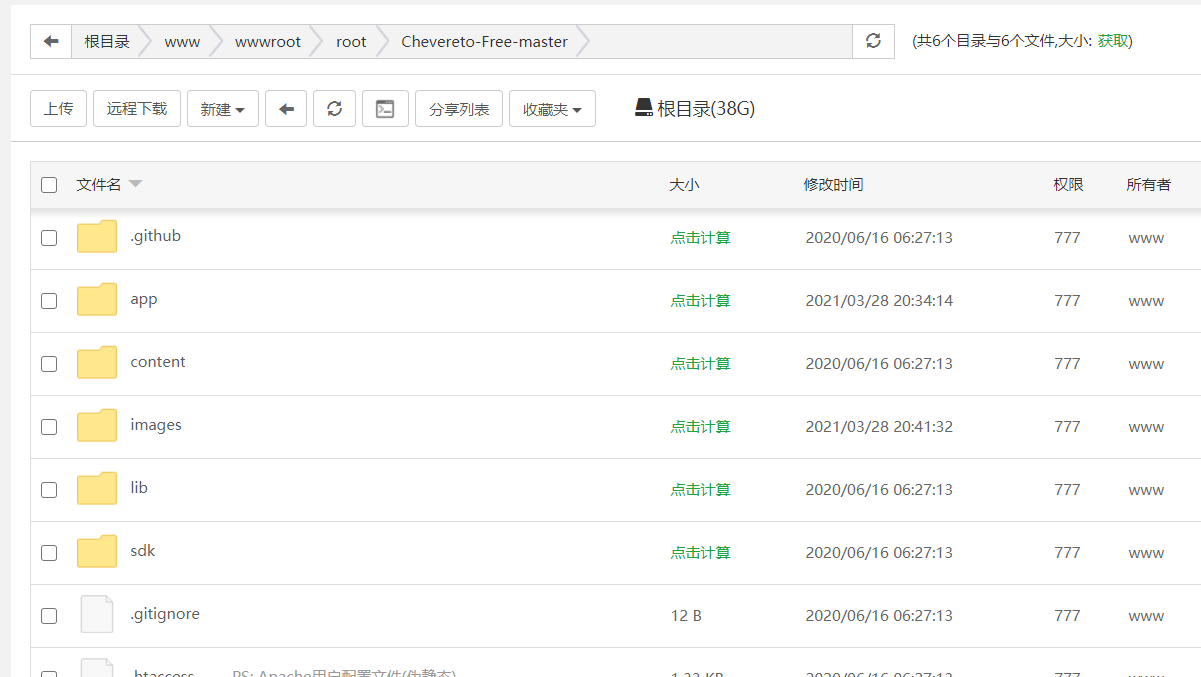The width and height of the screenshot is (1201, 677).
Task: Click the .gitignore file icon
Action: click(x=97, y=614)
